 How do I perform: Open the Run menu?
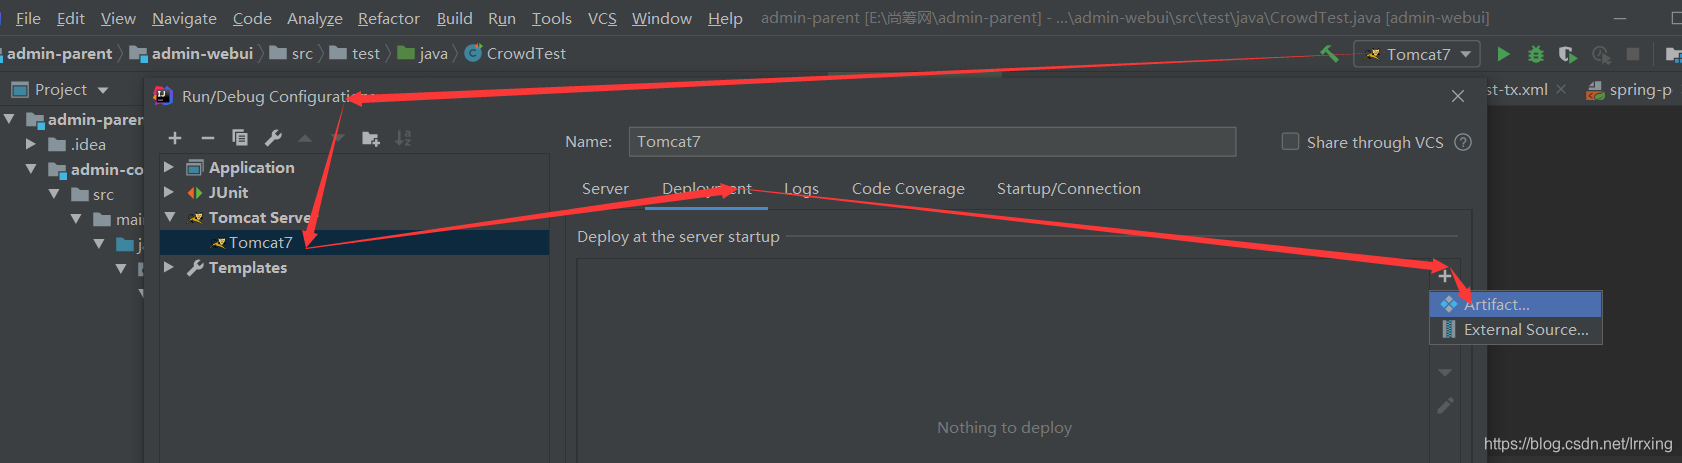(502, 18)
